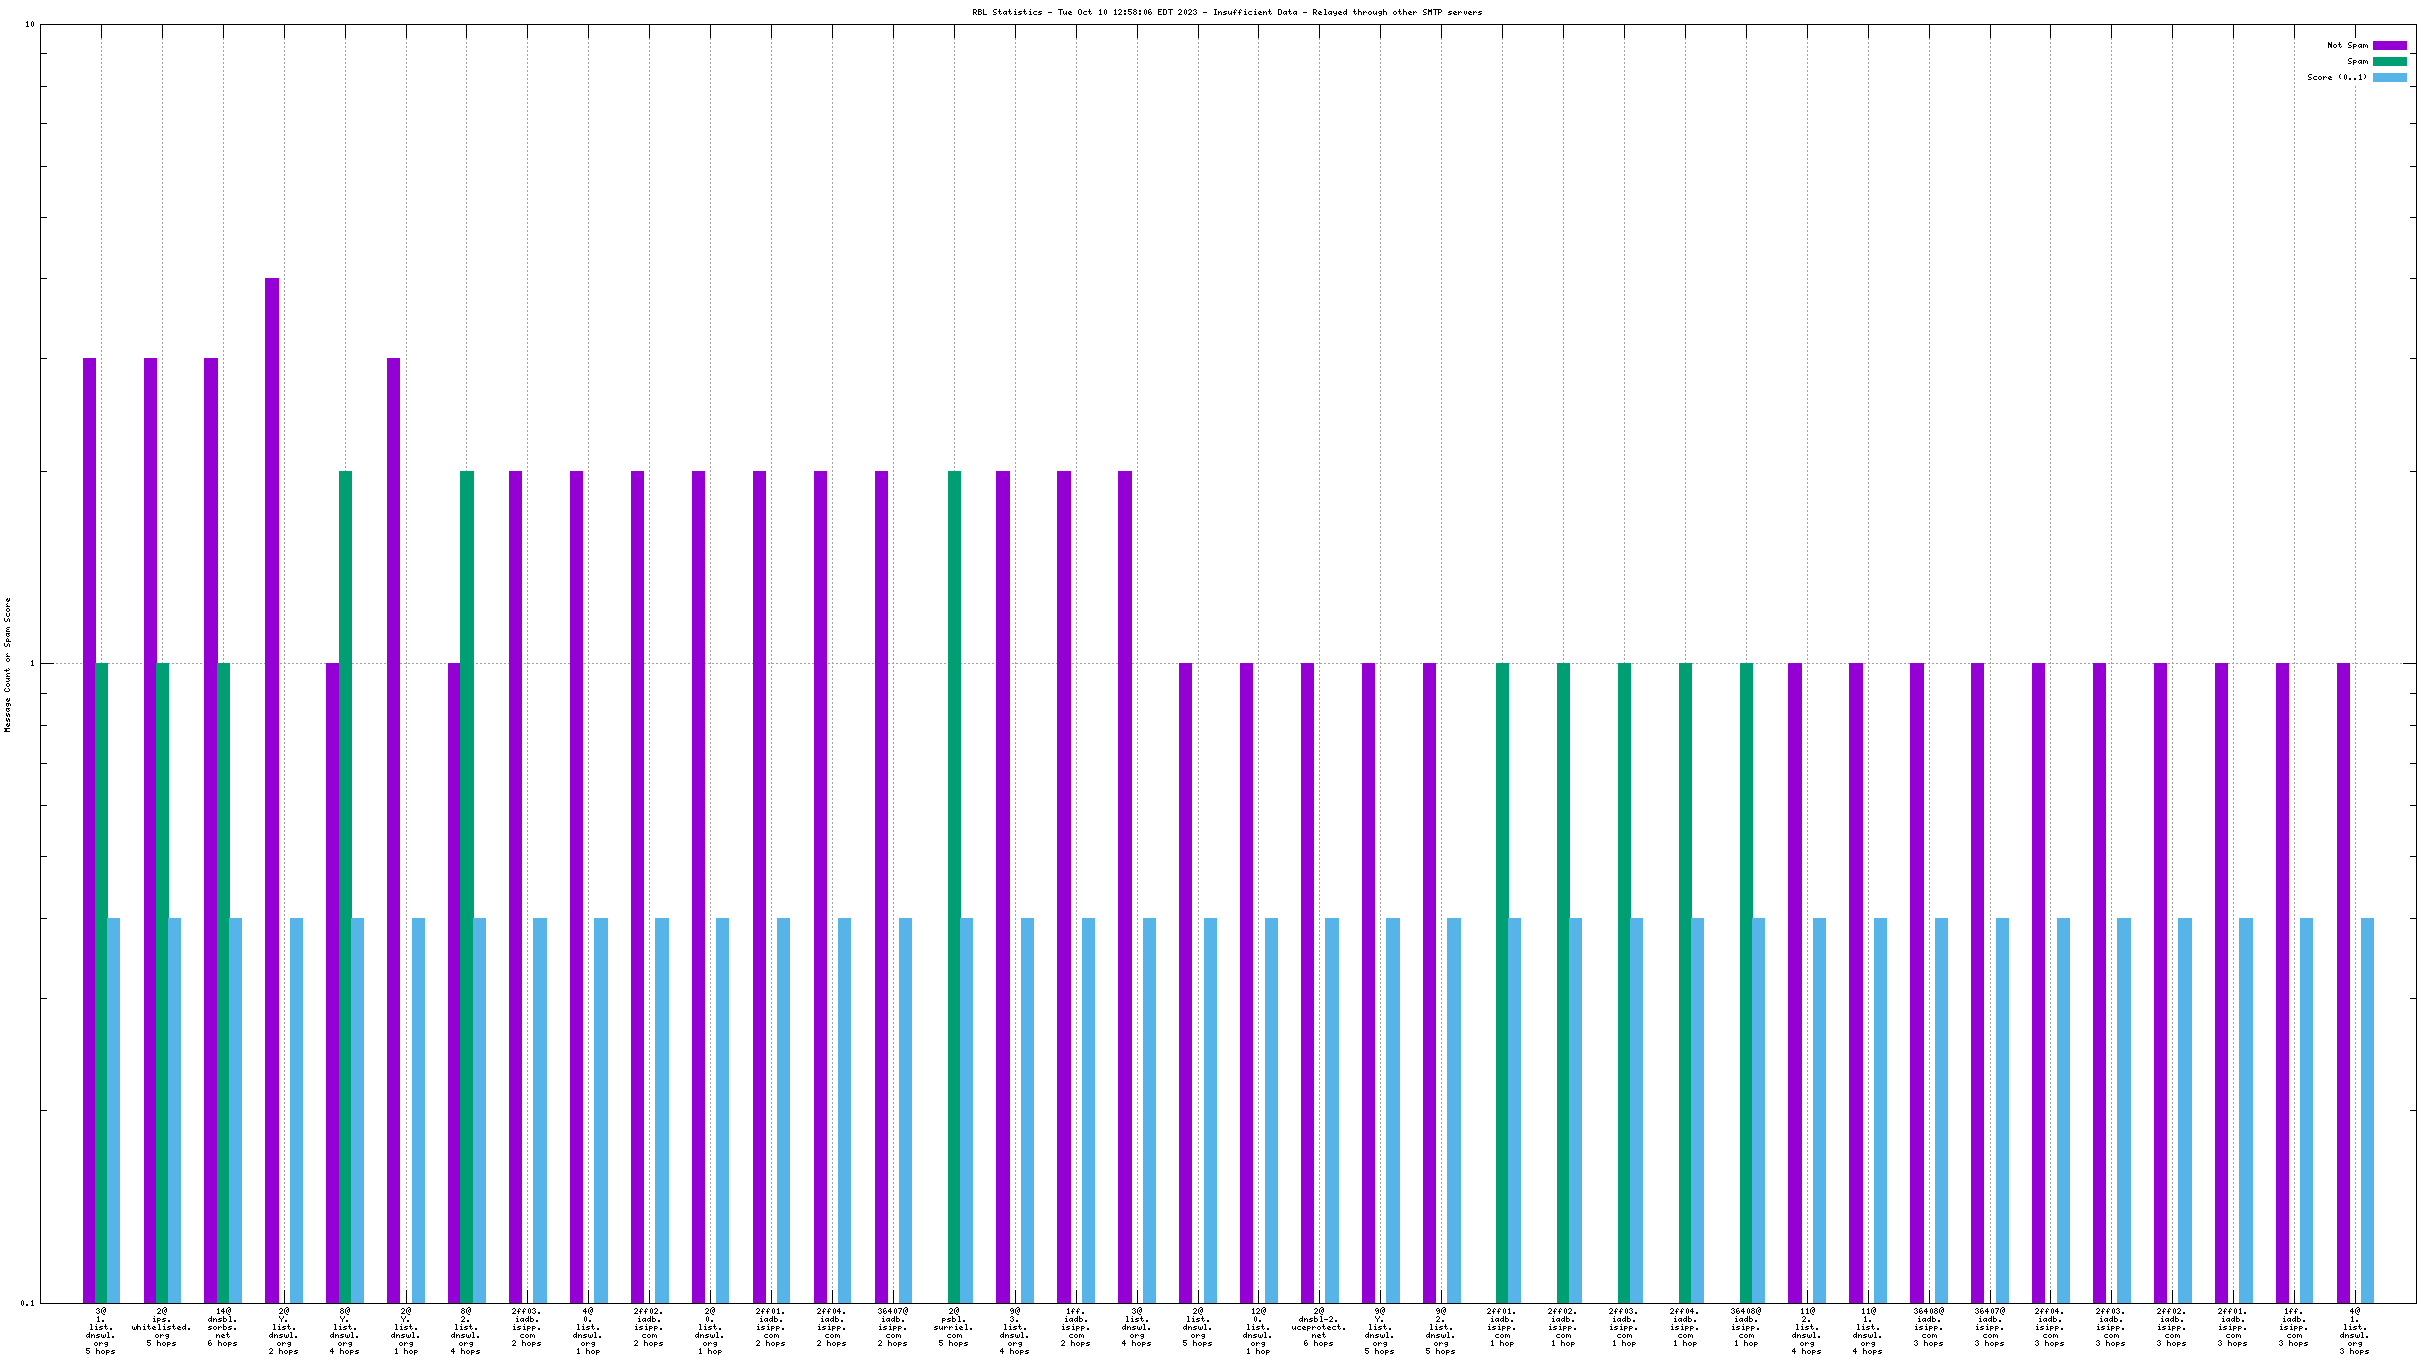The image size is (2432, 1368).
Task: Click the 'Score (0..1)' legend text
Action: coord(2336,77)
